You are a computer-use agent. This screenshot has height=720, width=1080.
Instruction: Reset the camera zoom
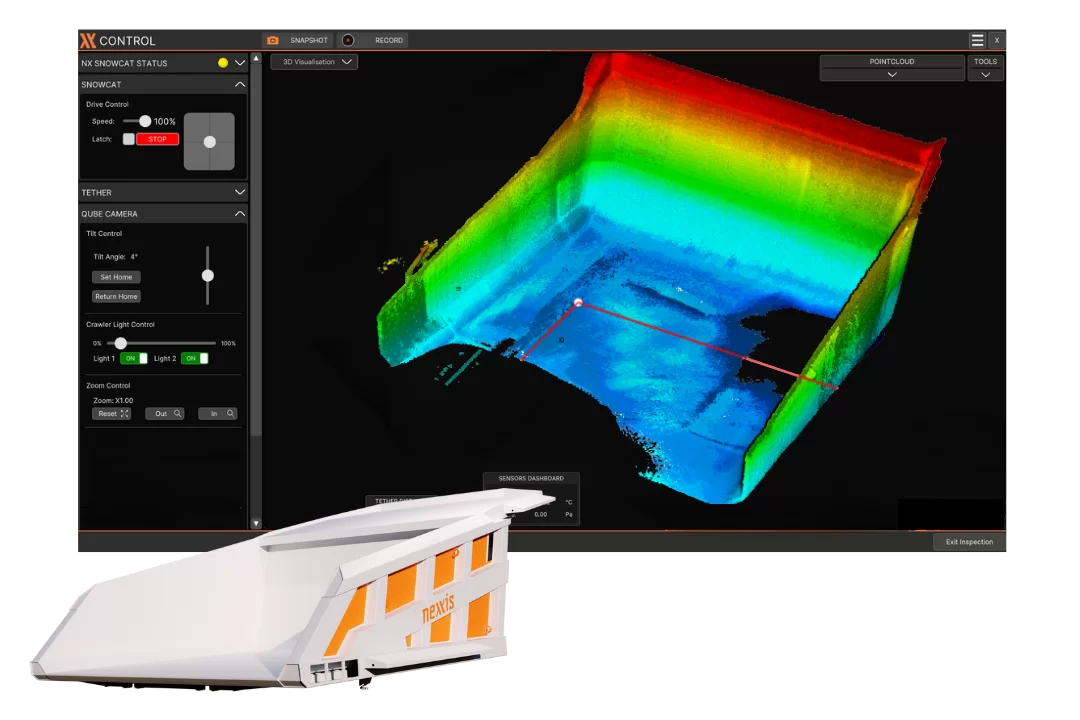[112, 414]
